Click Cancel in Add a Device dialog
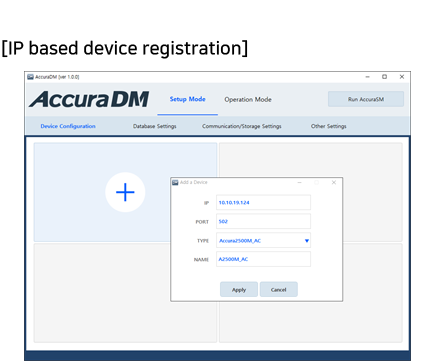The width and height of the screenshot is (433, 361). (278, 289)
